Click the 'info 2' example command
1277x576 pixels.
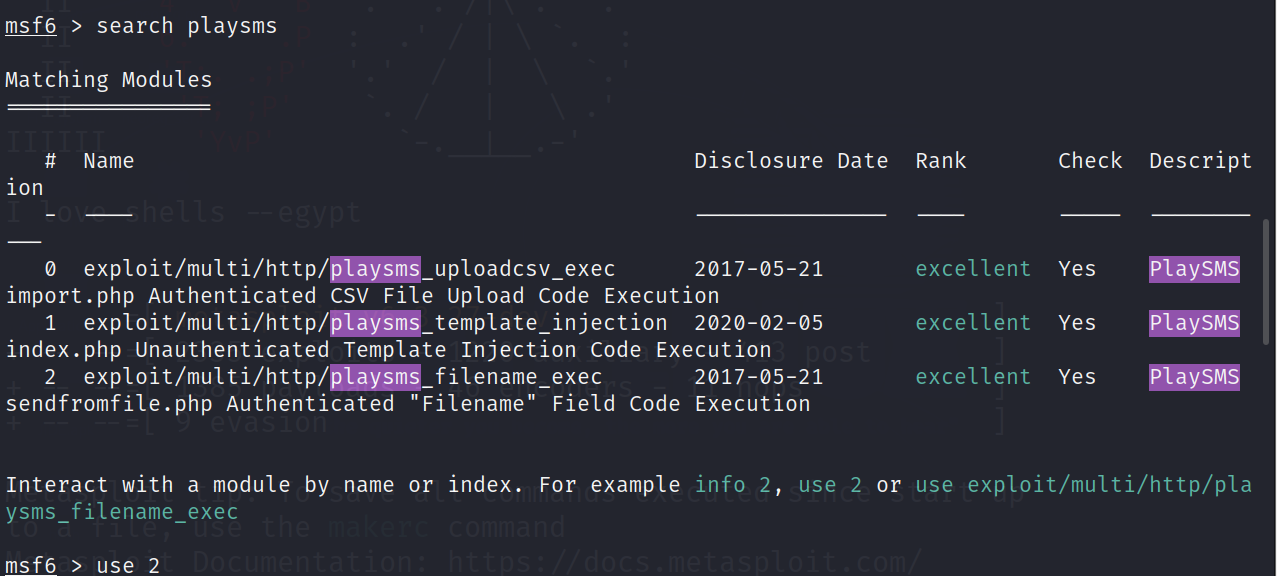coord(733,485)
